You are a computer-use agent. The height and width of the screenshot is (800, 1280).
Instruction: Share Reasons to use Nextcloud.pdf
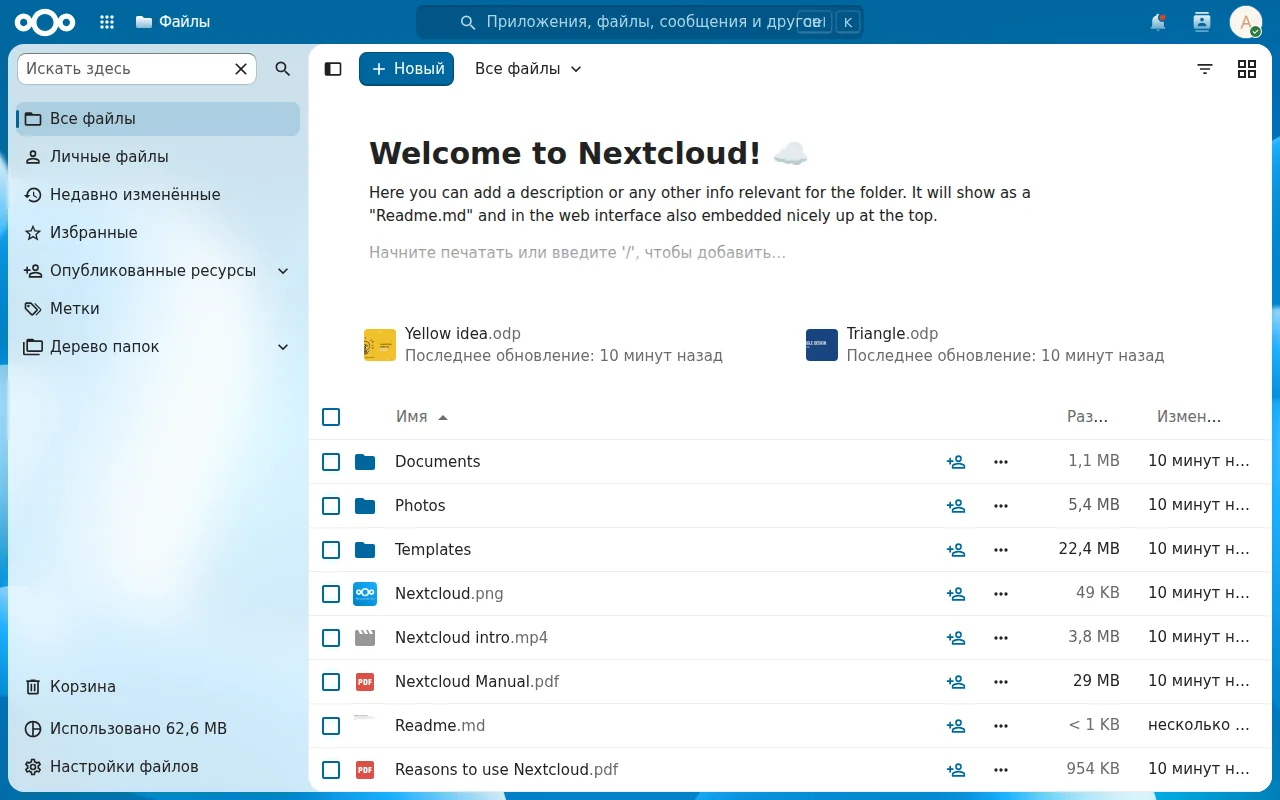pyautogui.click(x=956, y=770)
